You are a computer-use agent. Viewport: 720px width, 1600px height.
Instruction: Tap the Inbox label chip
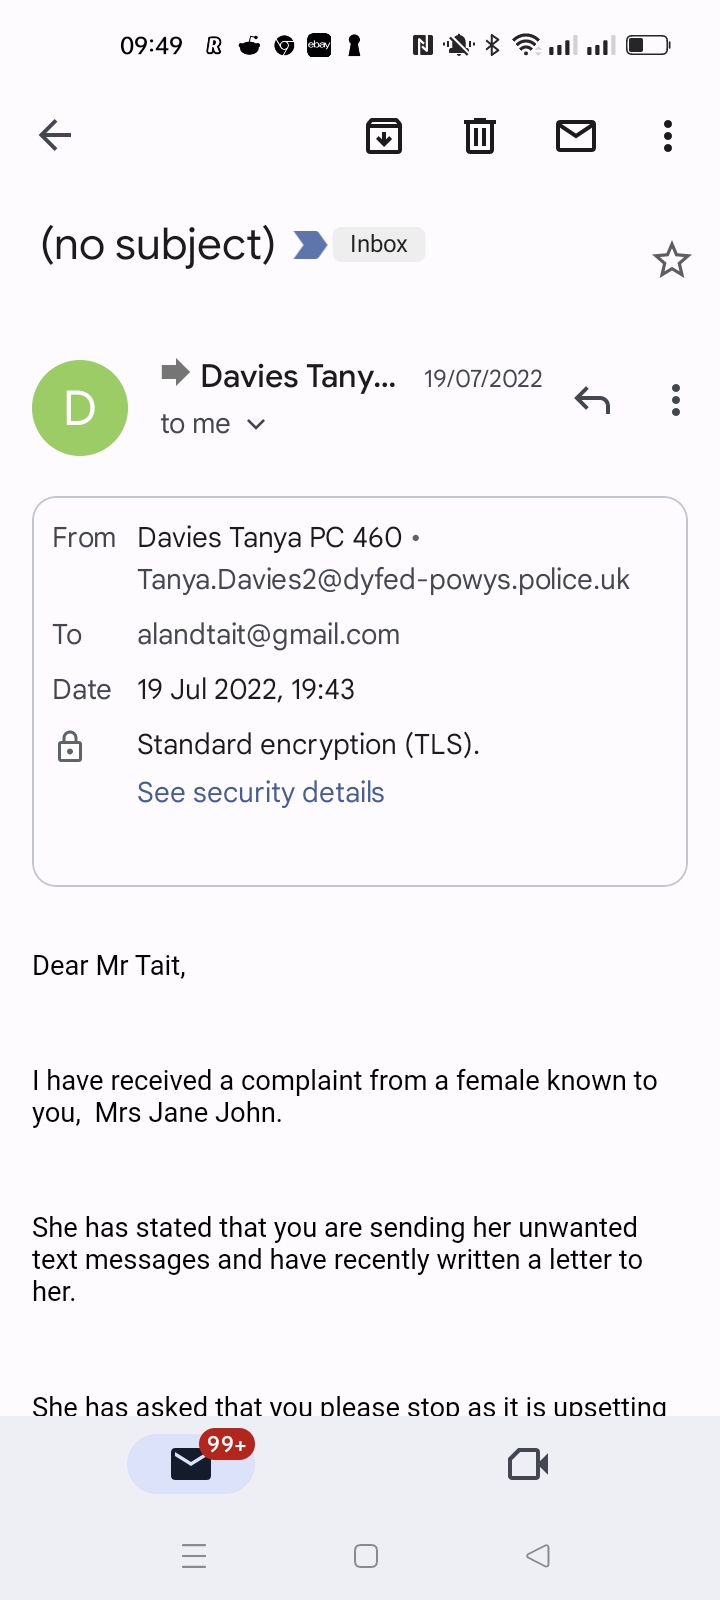pyautogui.click(x=379, y=245)
